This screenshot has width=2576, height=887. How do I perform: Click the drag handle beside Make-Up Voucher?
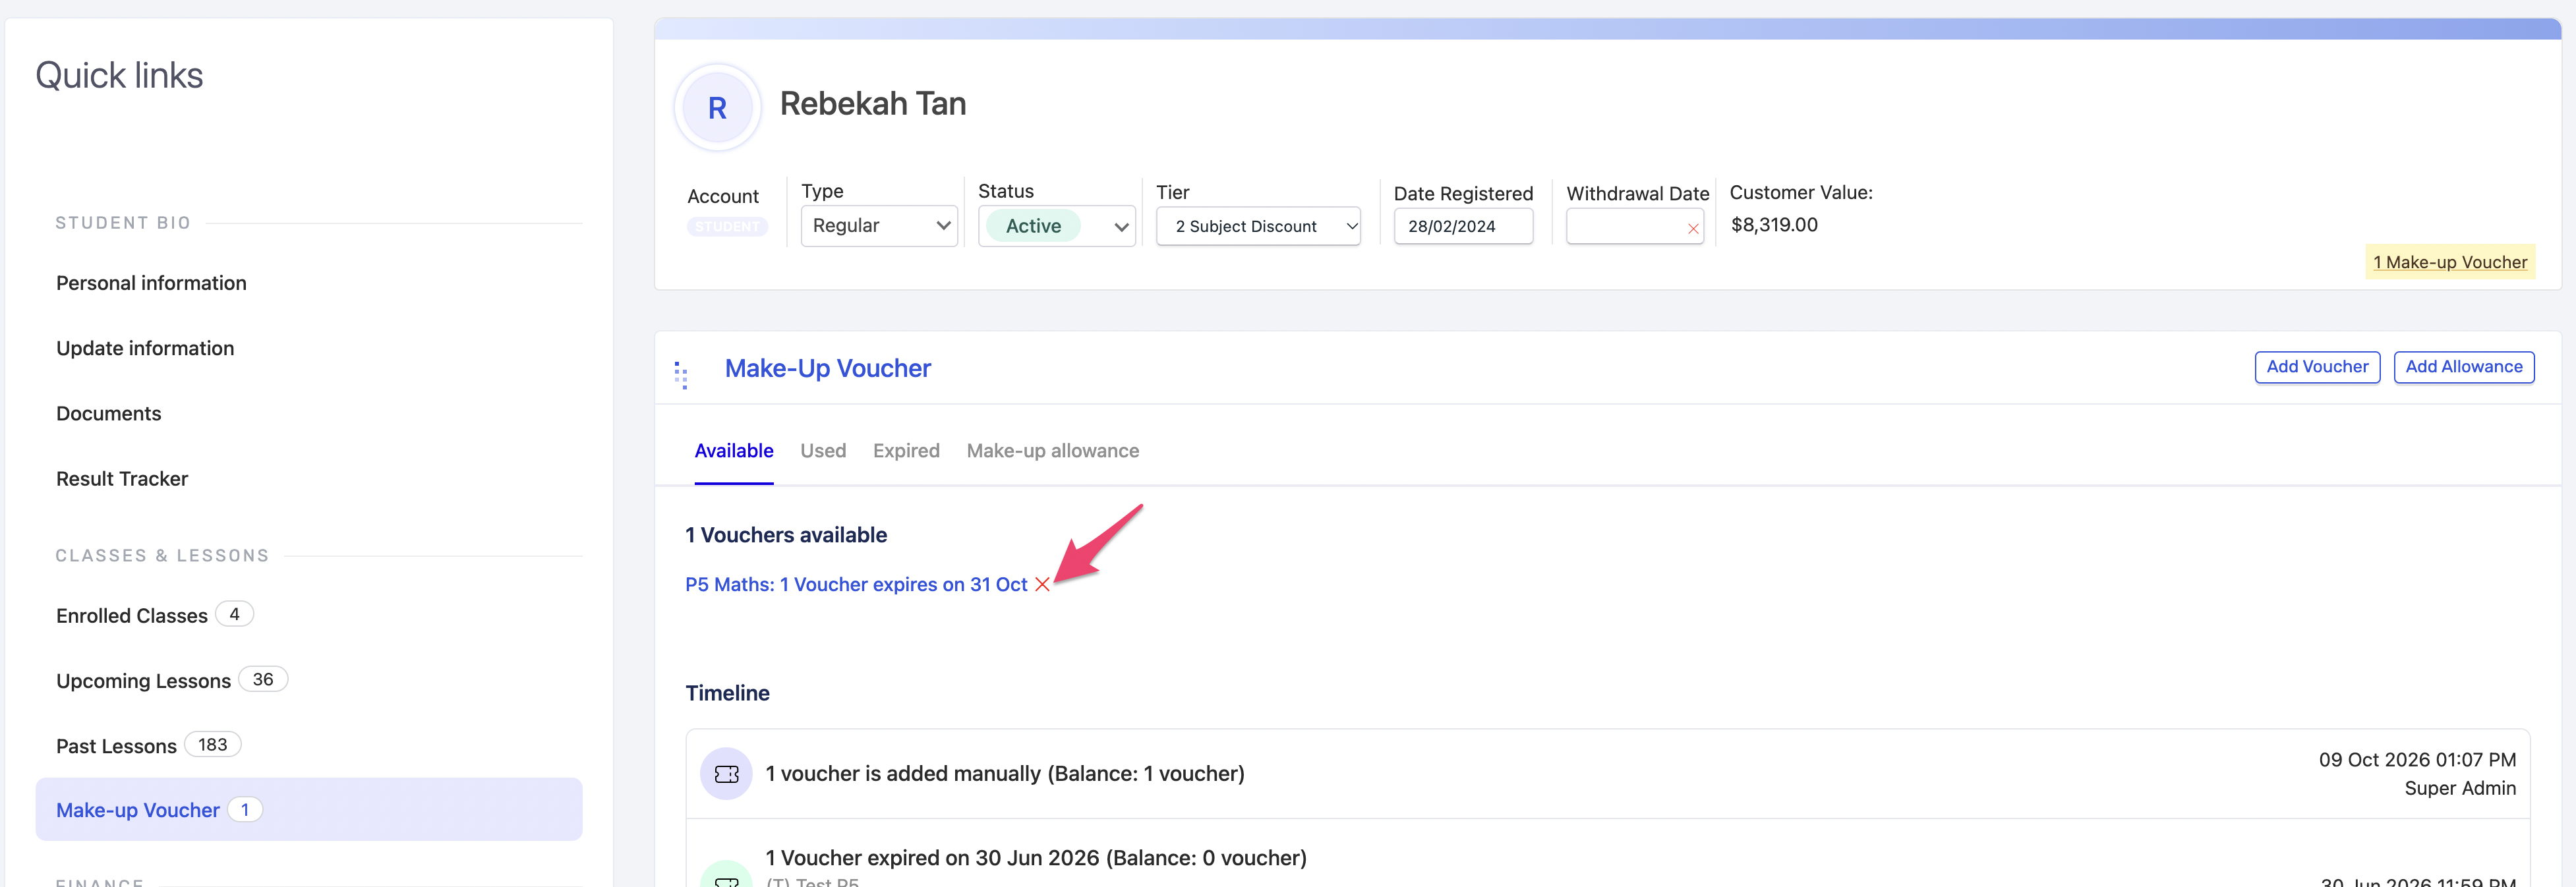tap(681, 375)
